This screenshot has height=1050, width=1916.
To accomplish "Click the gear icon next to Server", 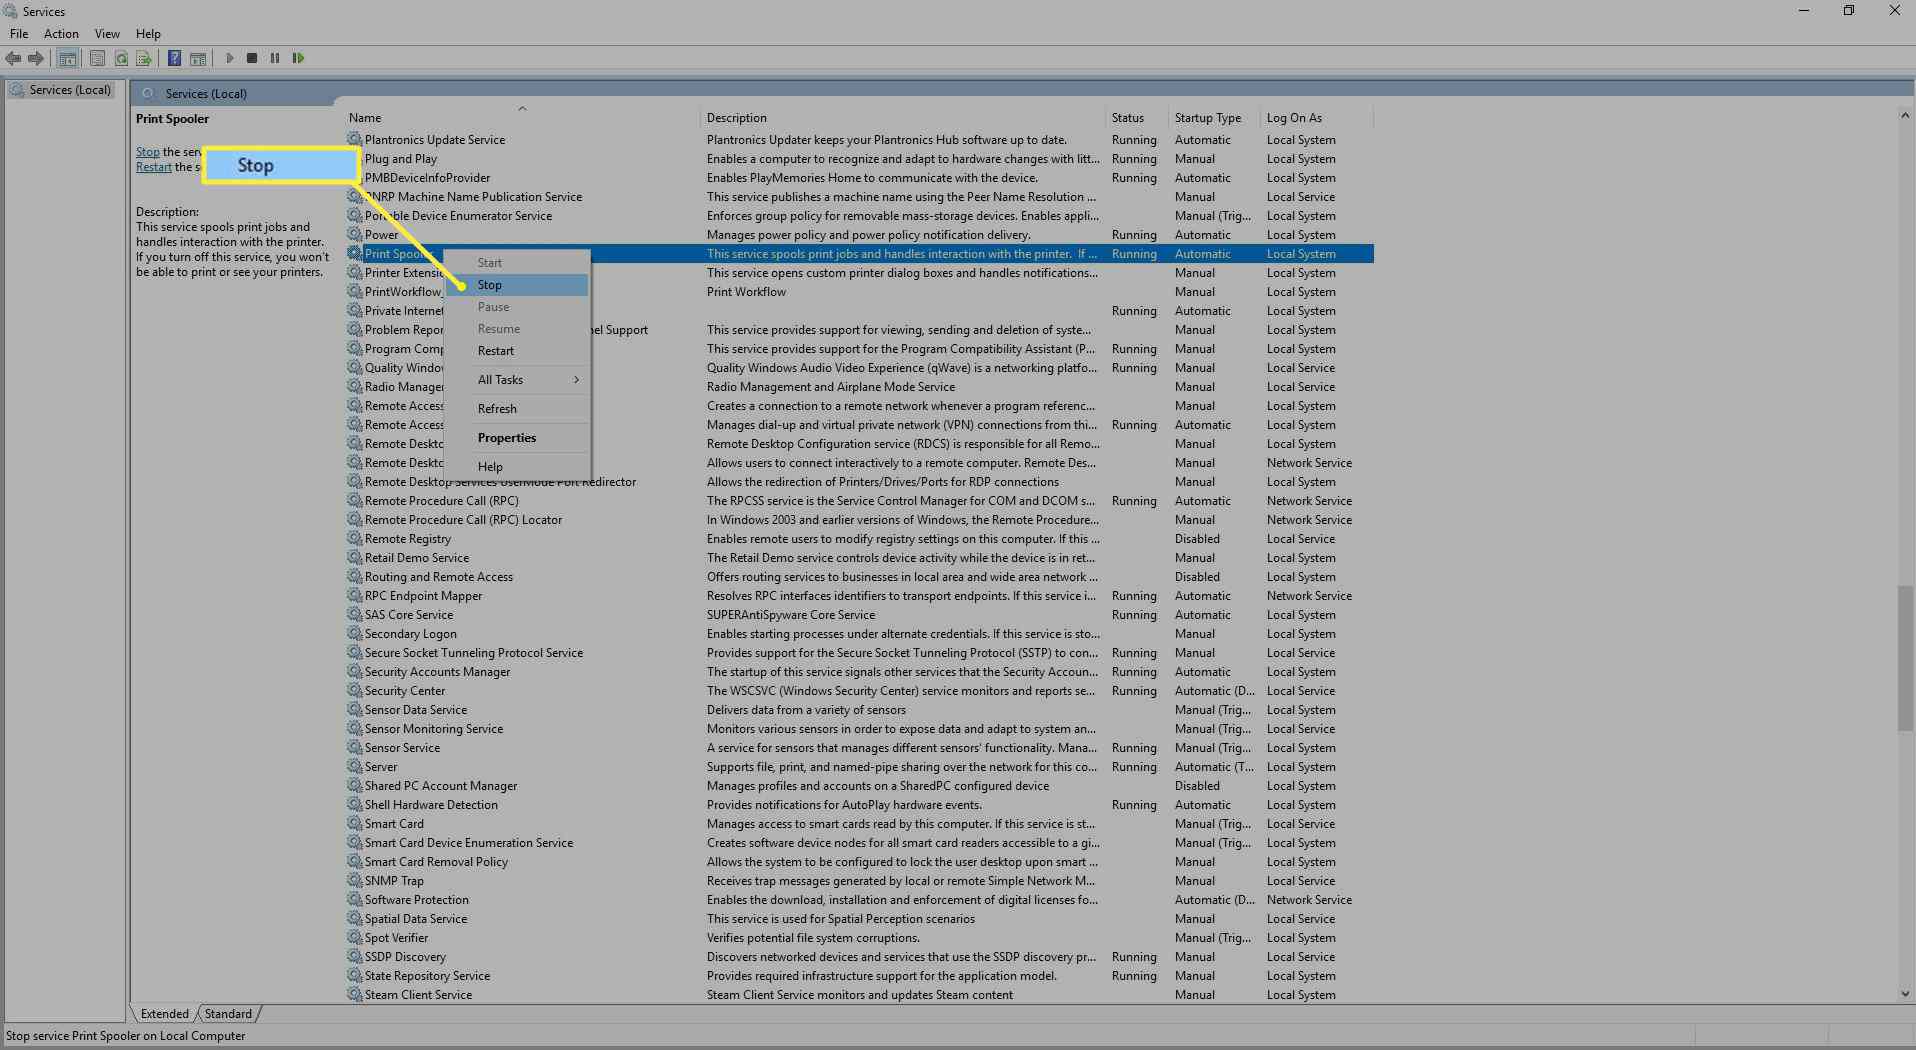I will (x=354, y=766).
